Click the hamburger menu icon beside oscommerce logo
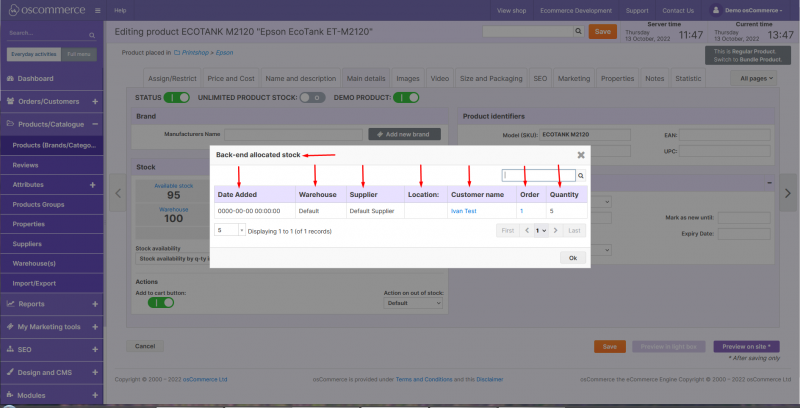The image size is (800, 408). [x=97, y=10]
